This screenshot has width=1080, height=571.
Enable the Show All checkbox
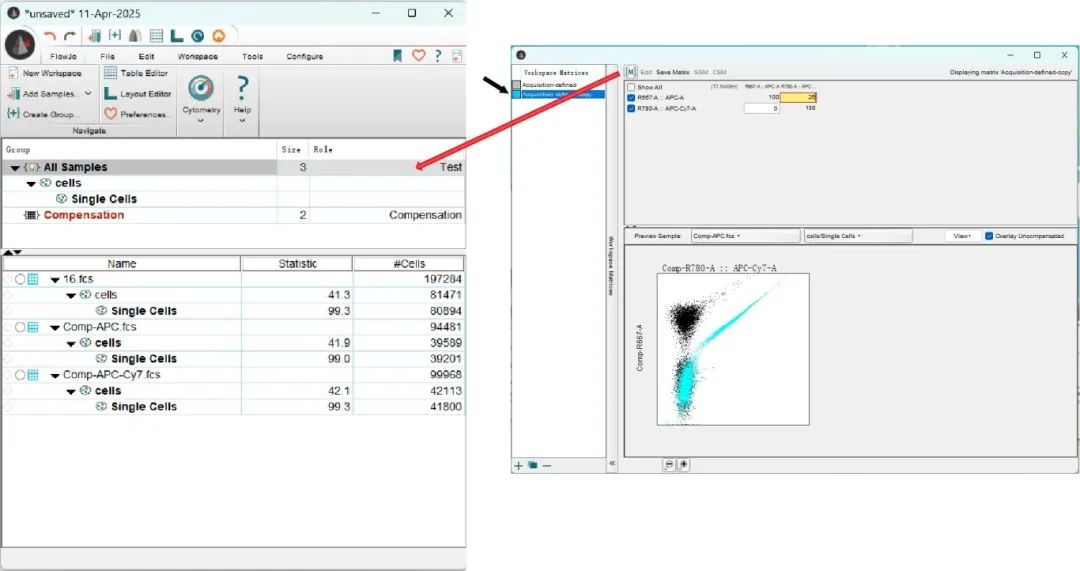631,87
